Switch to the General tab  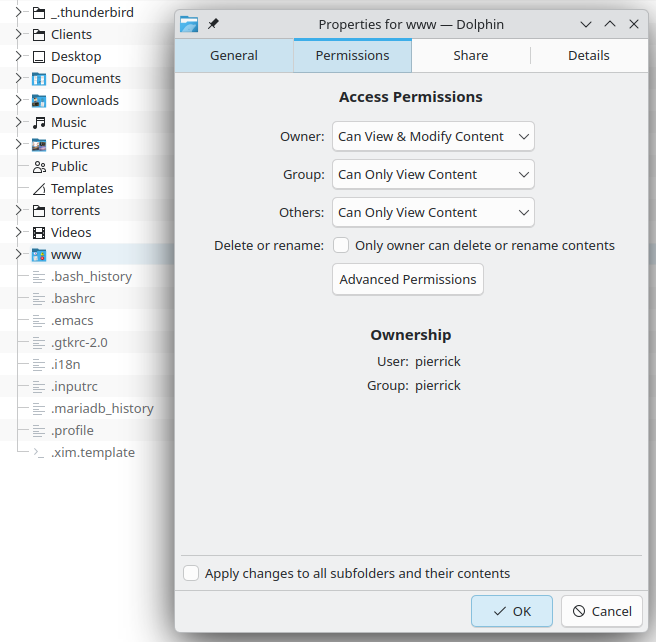[234, 56]
